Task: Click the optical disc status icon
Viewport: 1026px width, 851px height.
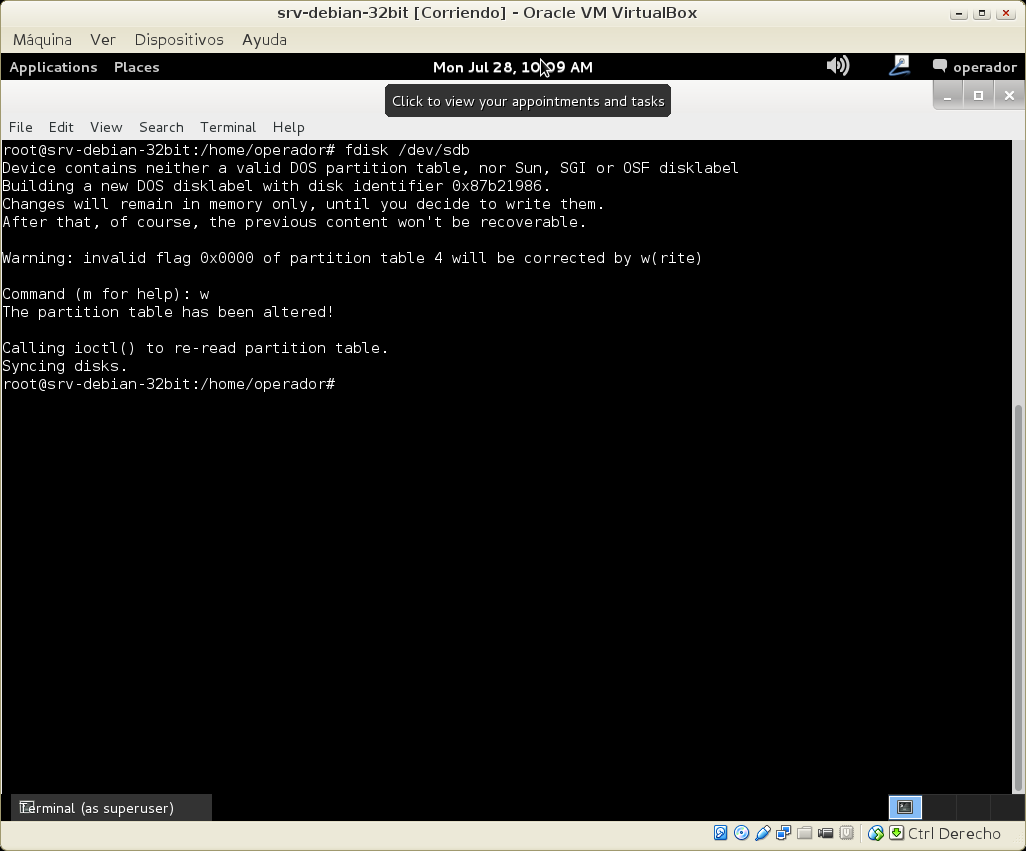Action: click(741, 833)
